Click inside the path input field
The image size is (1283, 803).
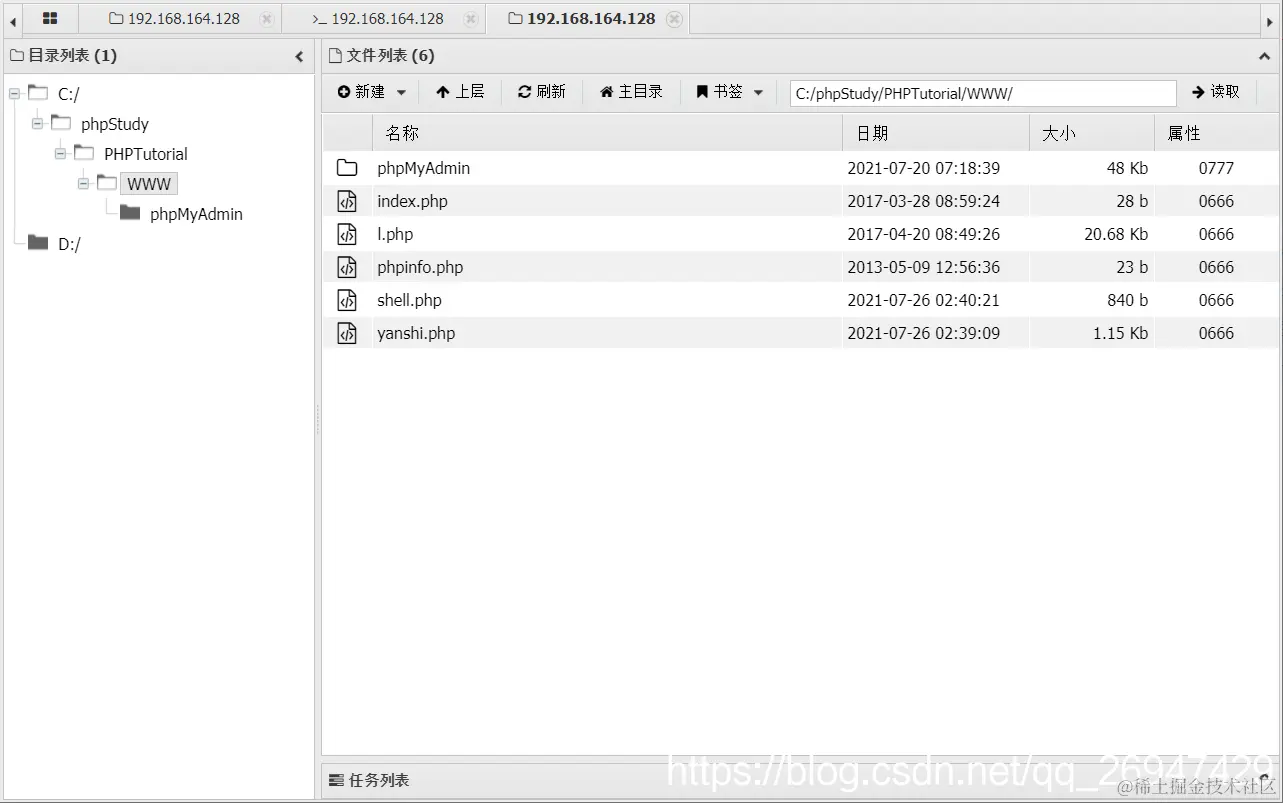coord(980,92)
